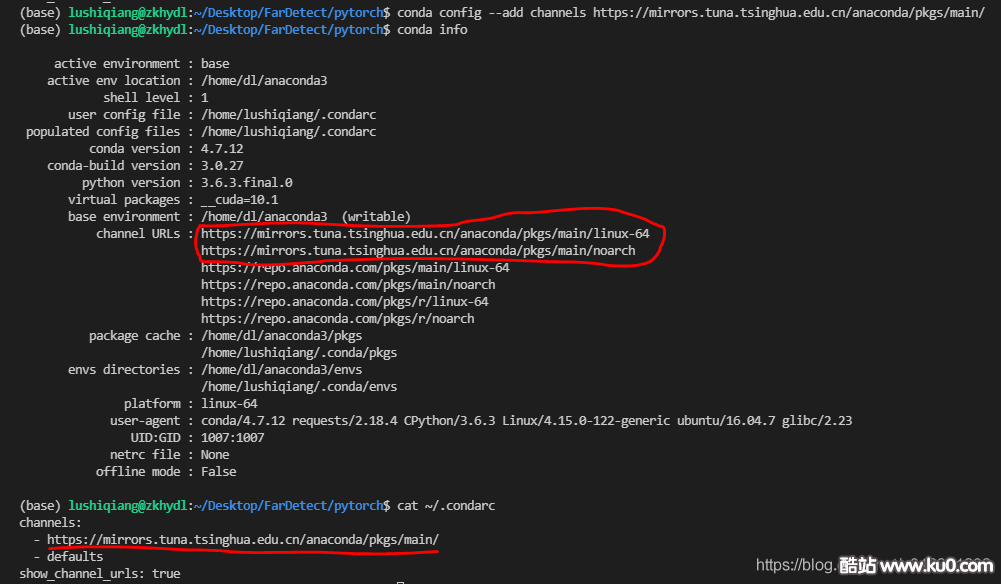
Task: Select the python version value 3.6.3.final.0
Action: coord(247,183)
